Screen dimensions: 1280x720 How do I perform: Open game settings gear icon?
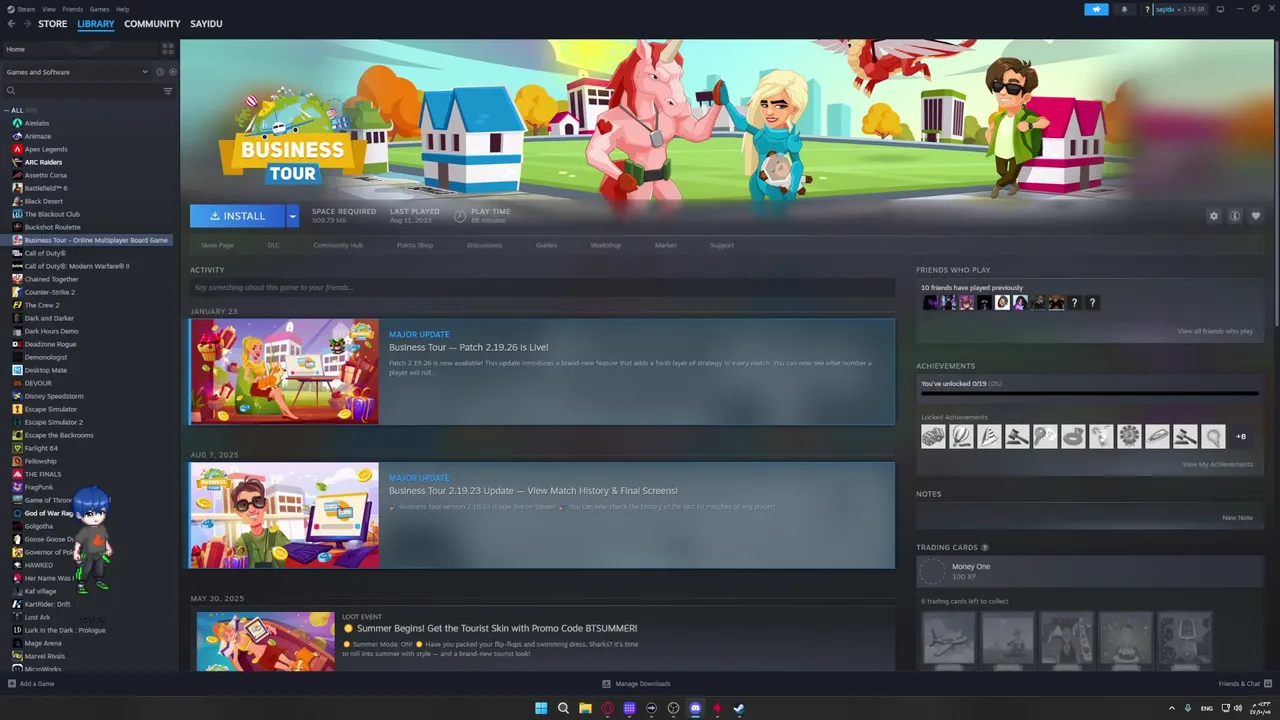(1214, 216)
